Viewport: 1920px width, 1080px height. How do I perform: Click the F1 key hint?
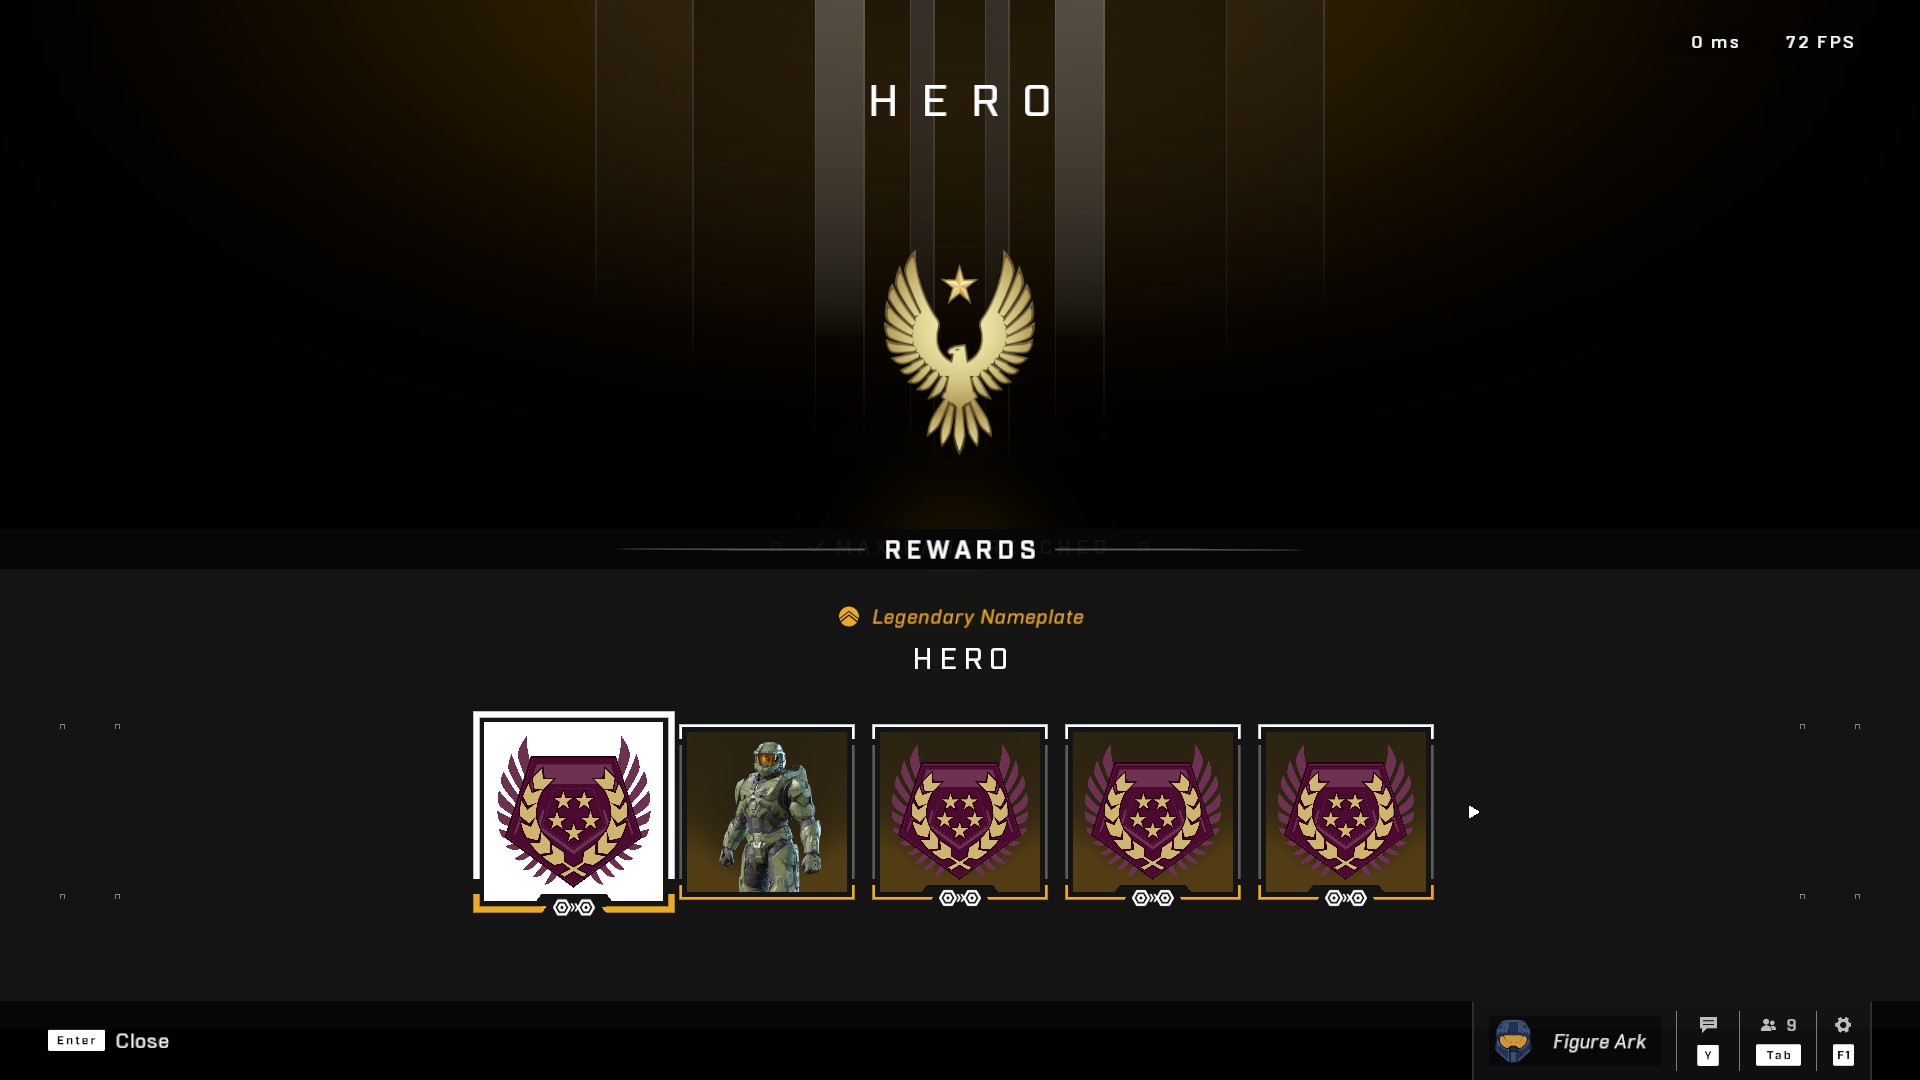coord(1843,1055)
